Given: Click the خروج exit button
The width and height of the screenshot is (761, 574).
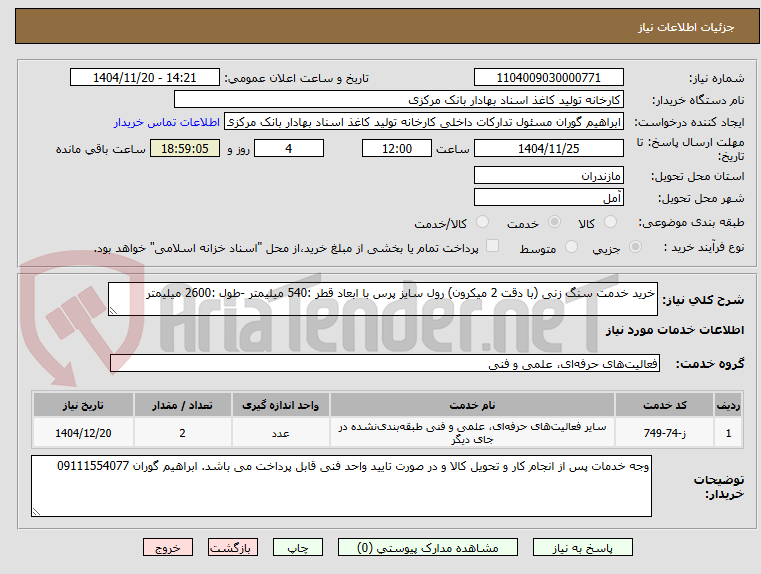Looking at the screenshot, I should click(x=167, y=547).
